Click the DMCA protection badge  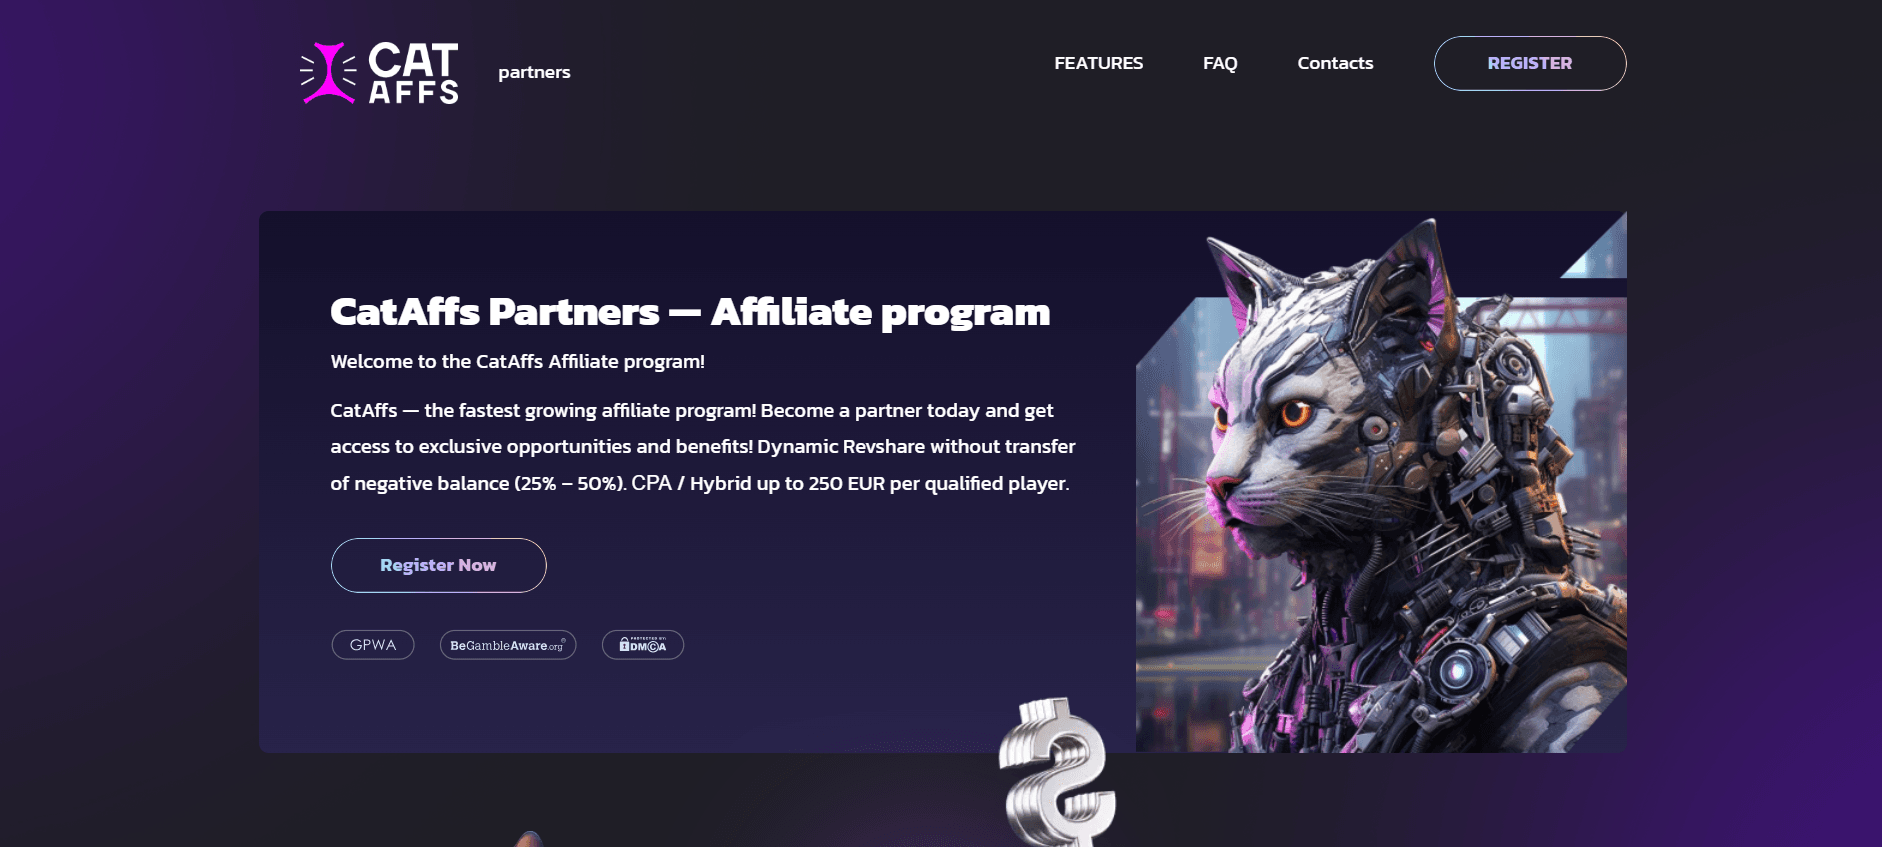pyautogui.click(x=643, y=645)
